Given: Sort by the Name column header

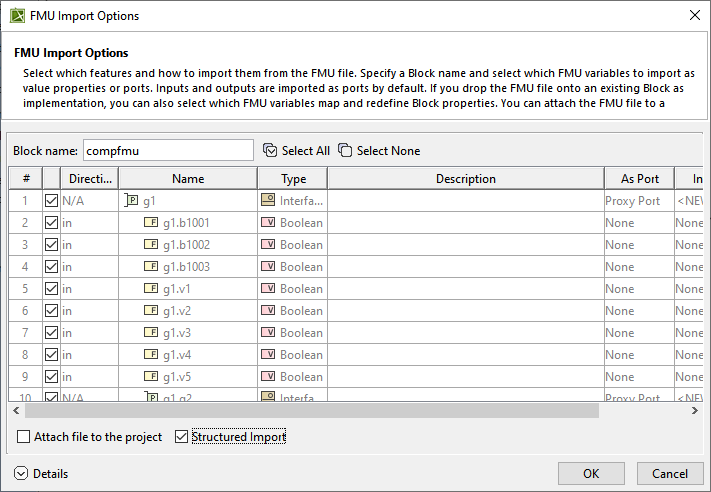Looking at the screenshot, I should [x=187, y=179].
